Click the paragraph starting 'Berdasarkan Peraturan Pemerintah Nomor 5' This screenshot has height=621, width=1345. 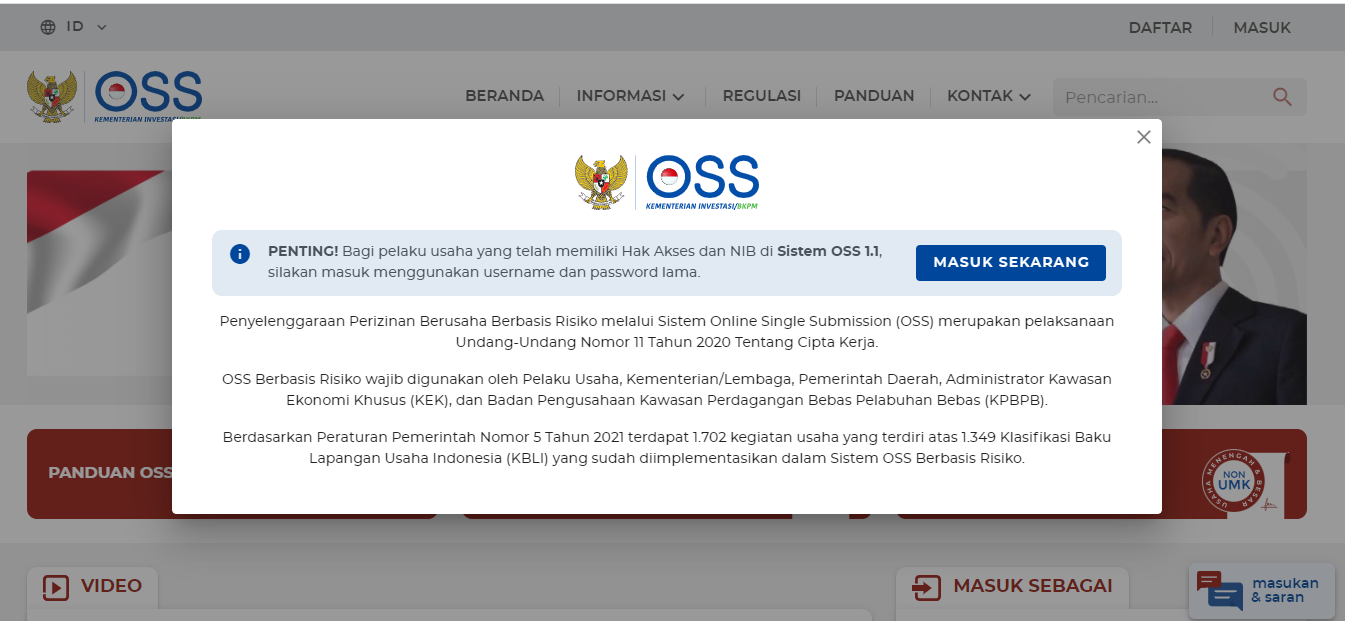667,448
